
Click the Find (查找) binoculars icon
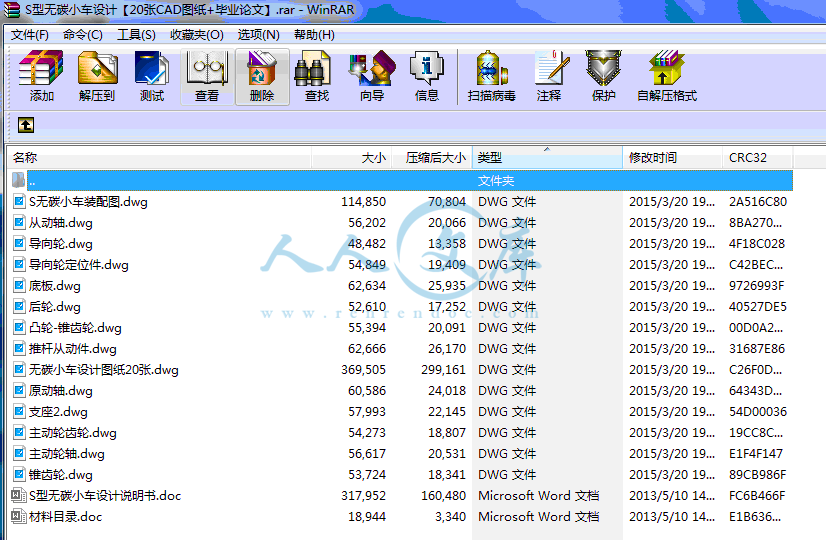pyautogui.click(x=312, y=68)
